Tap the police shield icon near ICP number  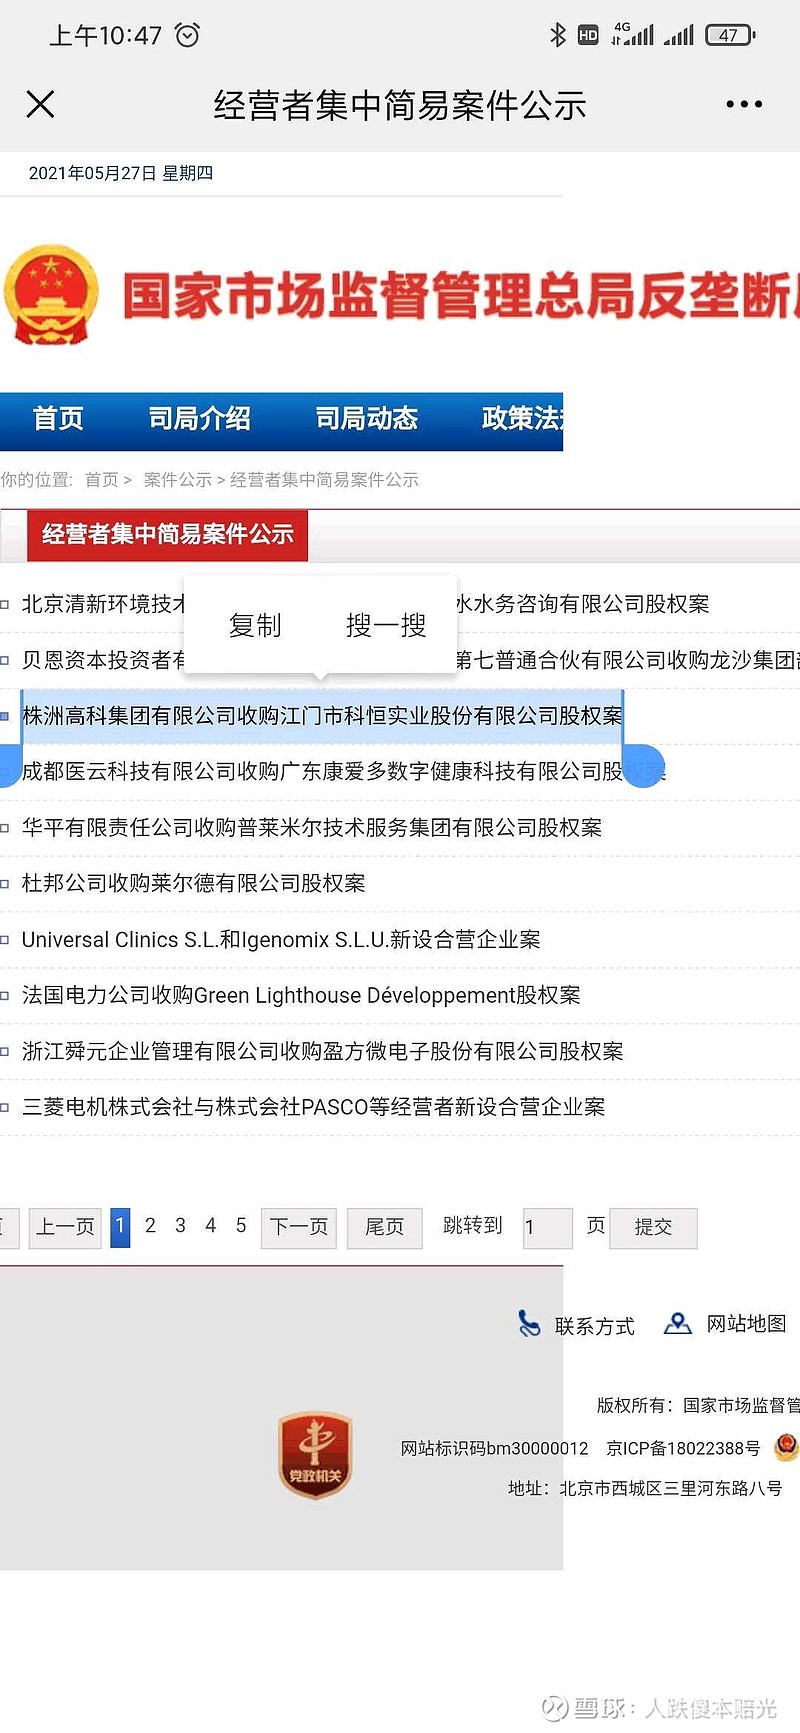tap(787, 1447)
